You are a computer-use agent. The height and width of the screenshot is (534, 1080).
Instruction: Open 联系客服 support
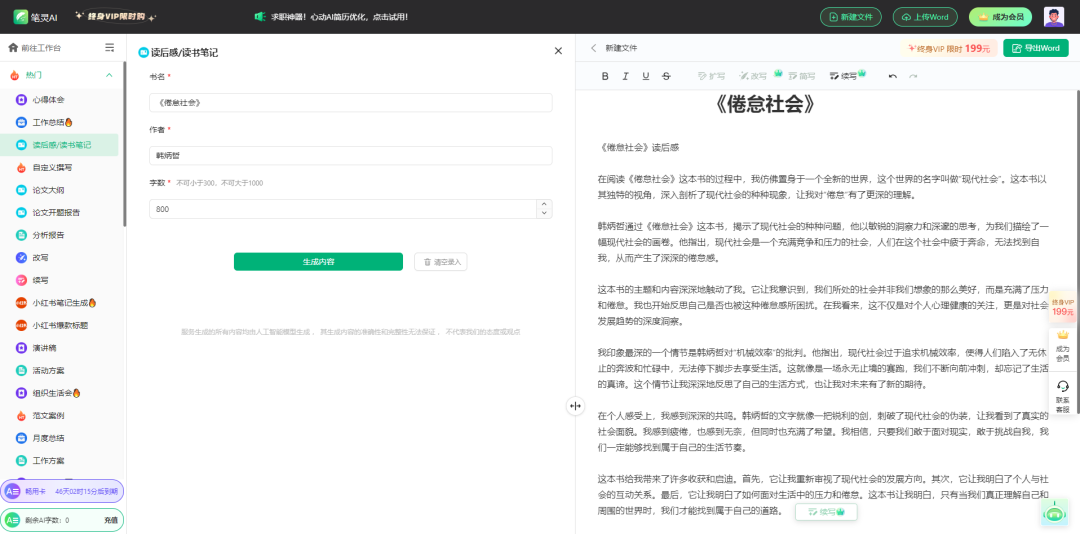pos(1063,396)
